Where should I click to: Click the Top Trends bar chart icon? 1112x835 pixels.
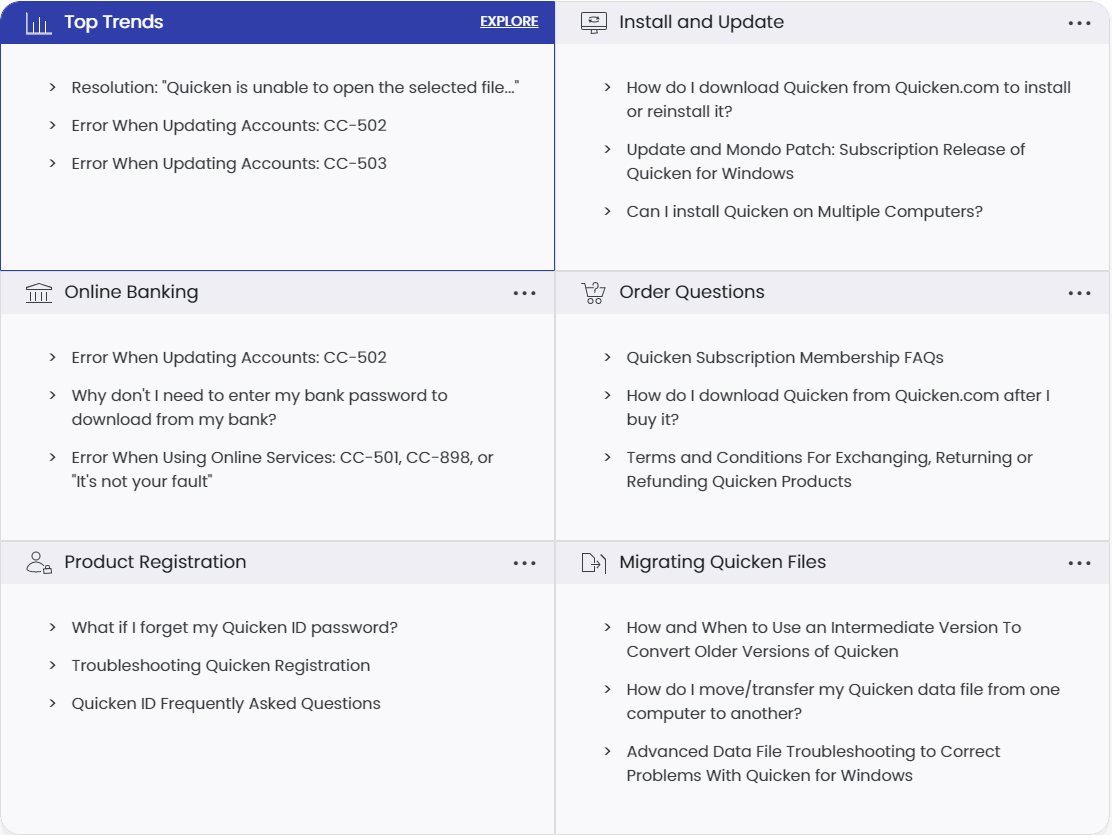(38, 23)
